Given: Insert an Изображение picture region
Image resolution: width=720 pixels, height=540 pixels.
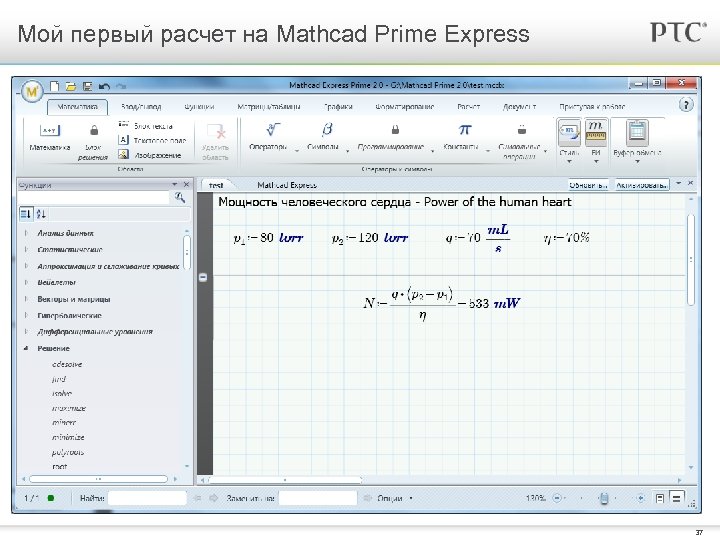Looking at the screenshot, I should click(x=149, y=155).
